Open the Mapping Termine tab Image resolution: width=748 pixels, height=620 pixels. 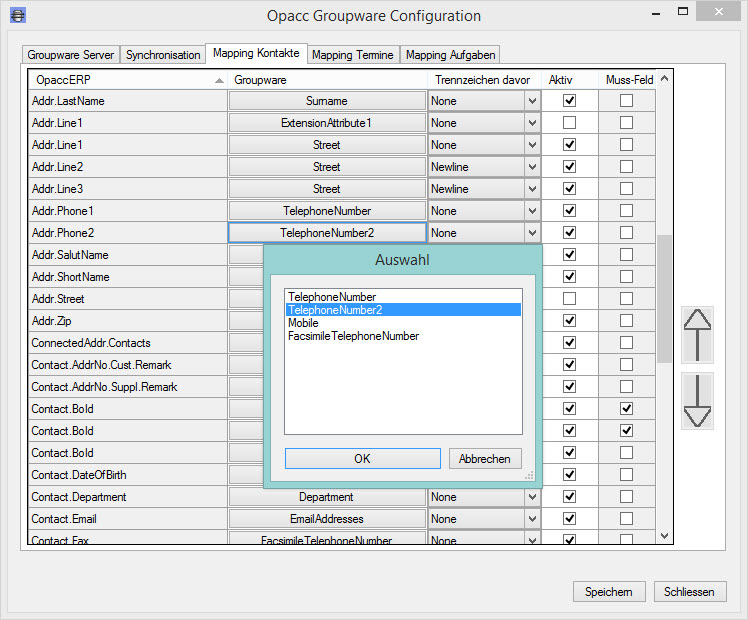353,55
